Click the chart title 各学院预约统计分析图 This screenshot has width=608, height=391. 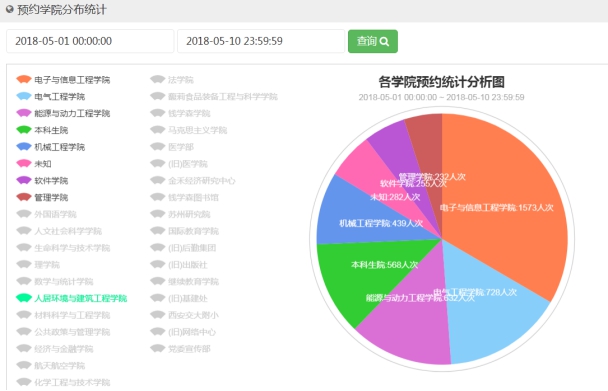pyautogui.click(x=441, y=82)
